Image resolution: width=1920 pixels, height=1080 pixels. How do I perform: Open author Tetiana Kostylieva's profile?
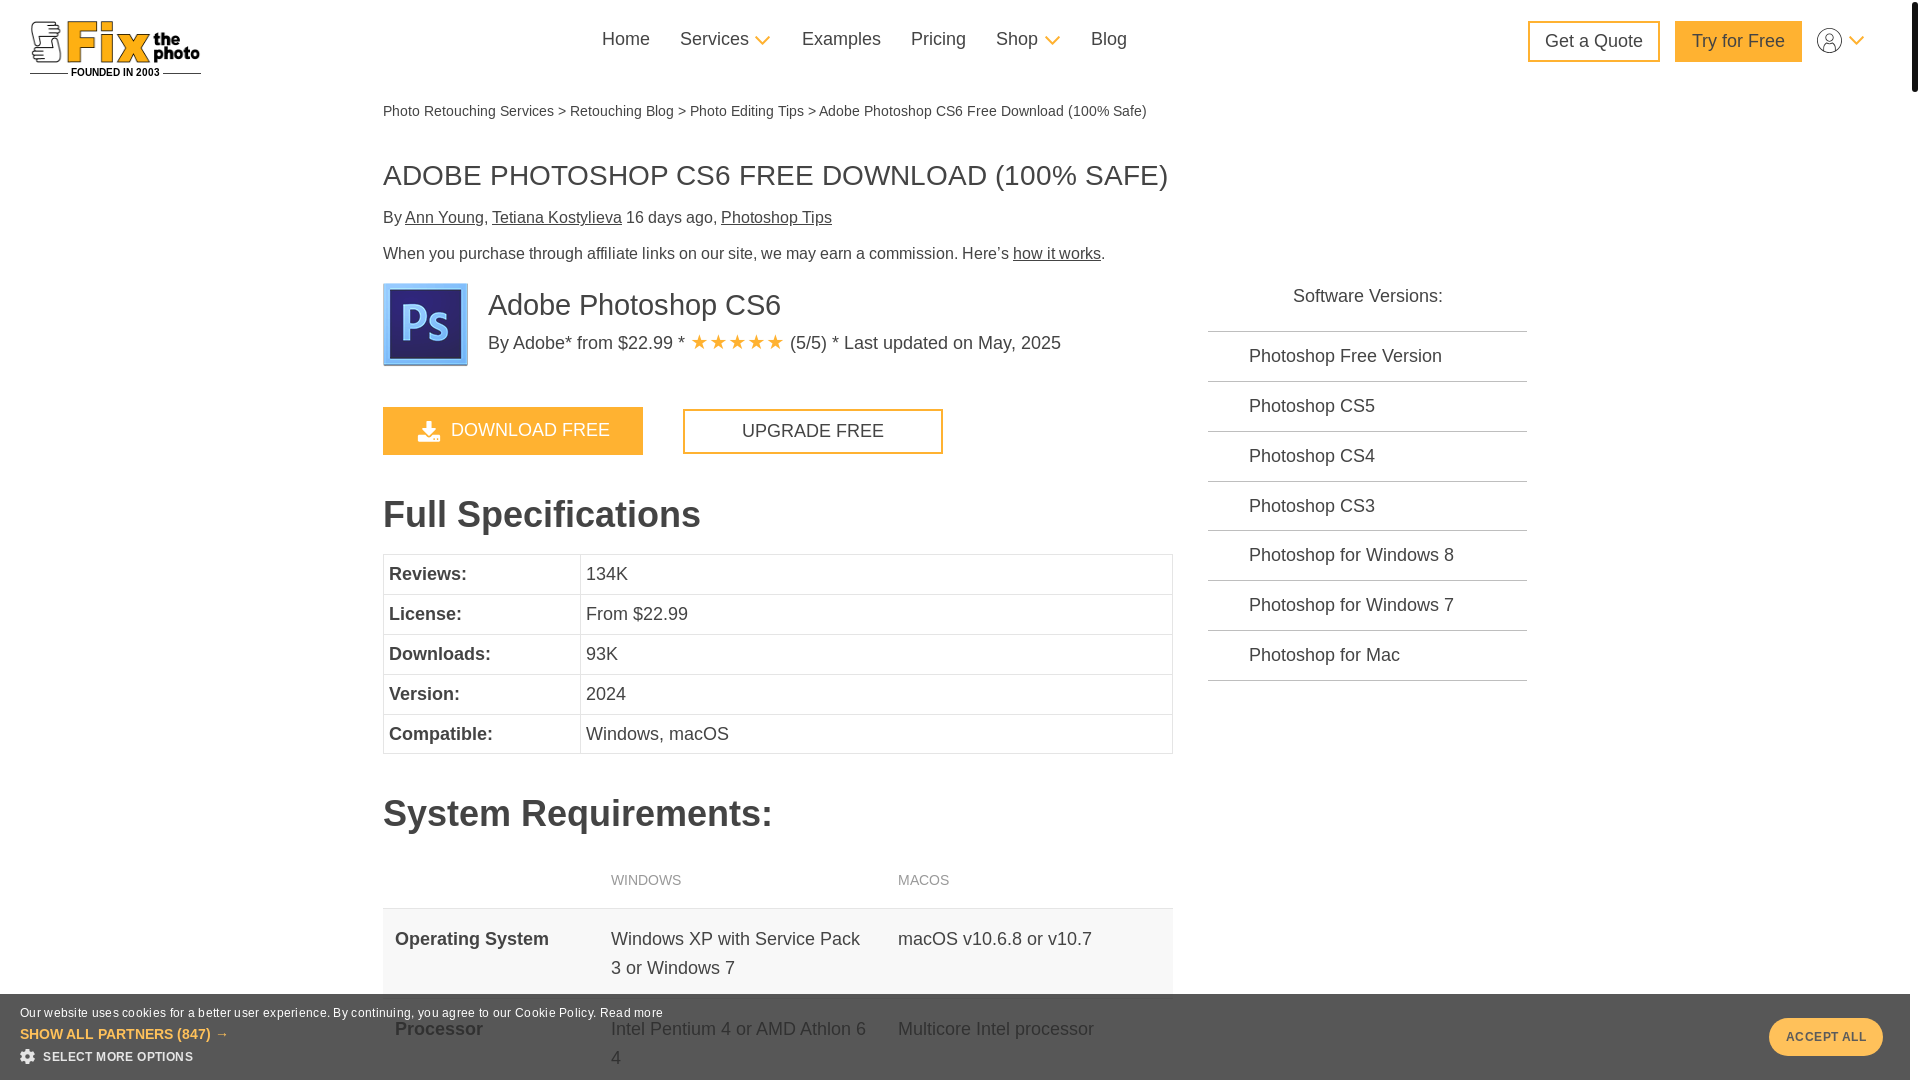pyautogui.click(x=557, y=217)
